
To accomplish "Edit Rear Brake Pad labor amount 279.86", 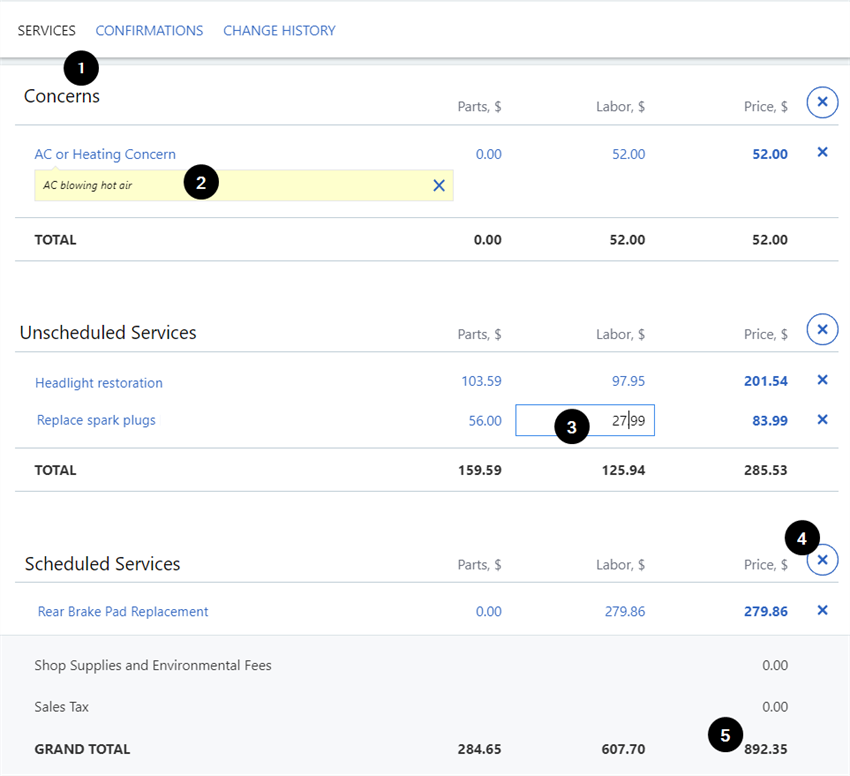I will (x=625, y=611).
